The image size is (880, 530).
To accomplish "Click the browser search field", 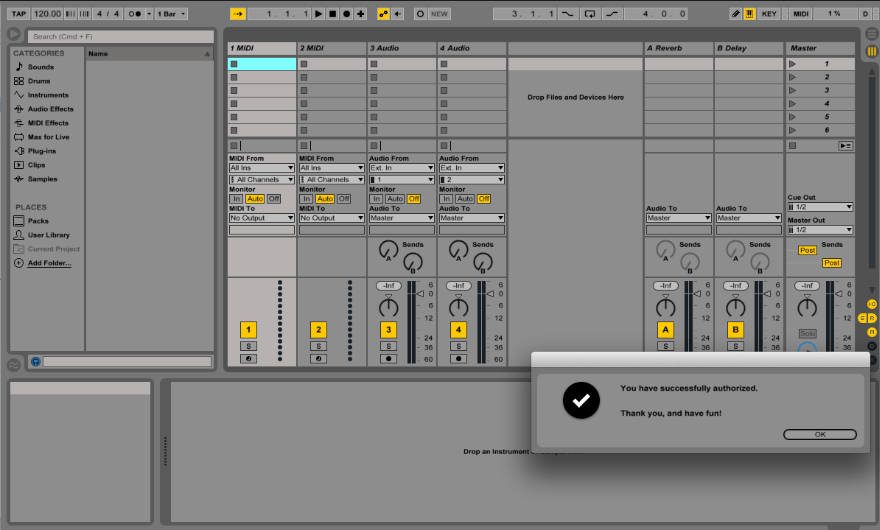I will (x=121, y=36).
